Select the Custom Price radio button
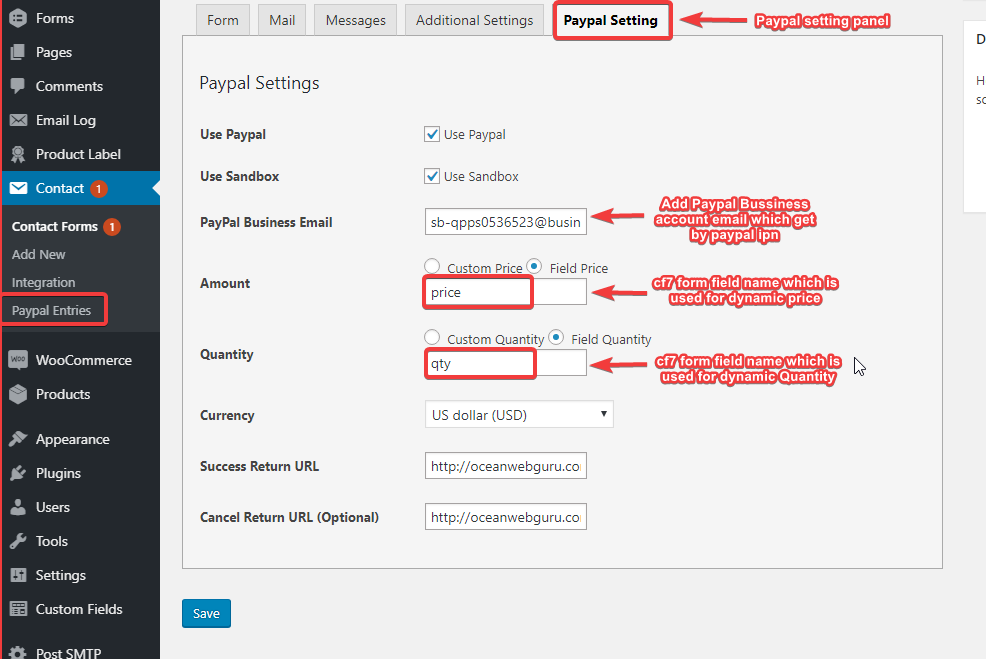986x659 pixels. 432,266
